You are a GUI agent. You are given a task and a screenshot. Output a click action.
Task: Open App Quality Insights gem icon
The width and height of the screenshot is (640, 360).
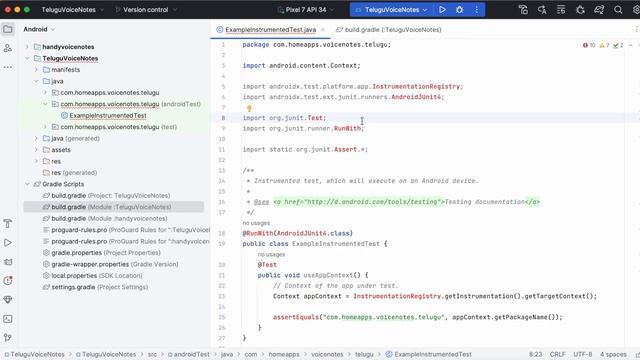pos(8,300)
